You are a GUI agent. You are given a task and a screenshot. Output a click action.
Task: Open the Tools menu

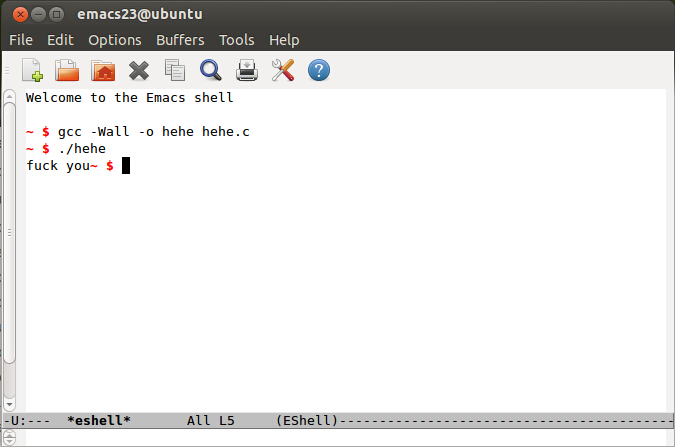237,40
